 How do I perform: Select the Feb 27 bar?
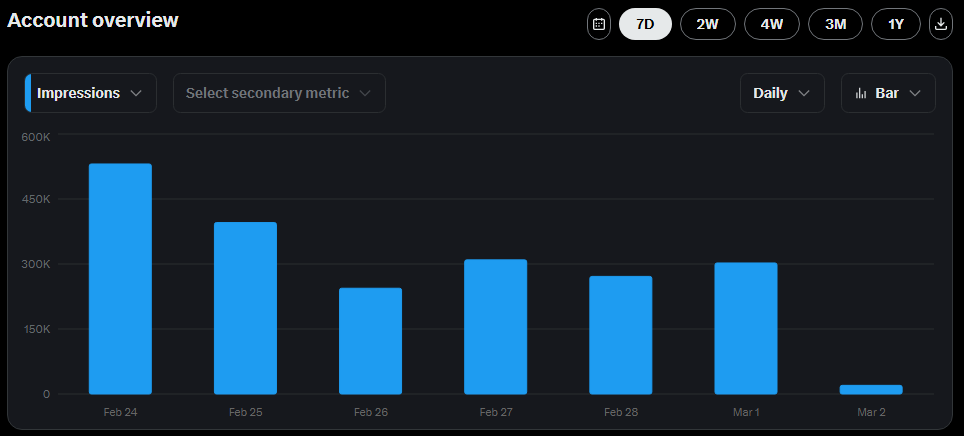[495, 327]
